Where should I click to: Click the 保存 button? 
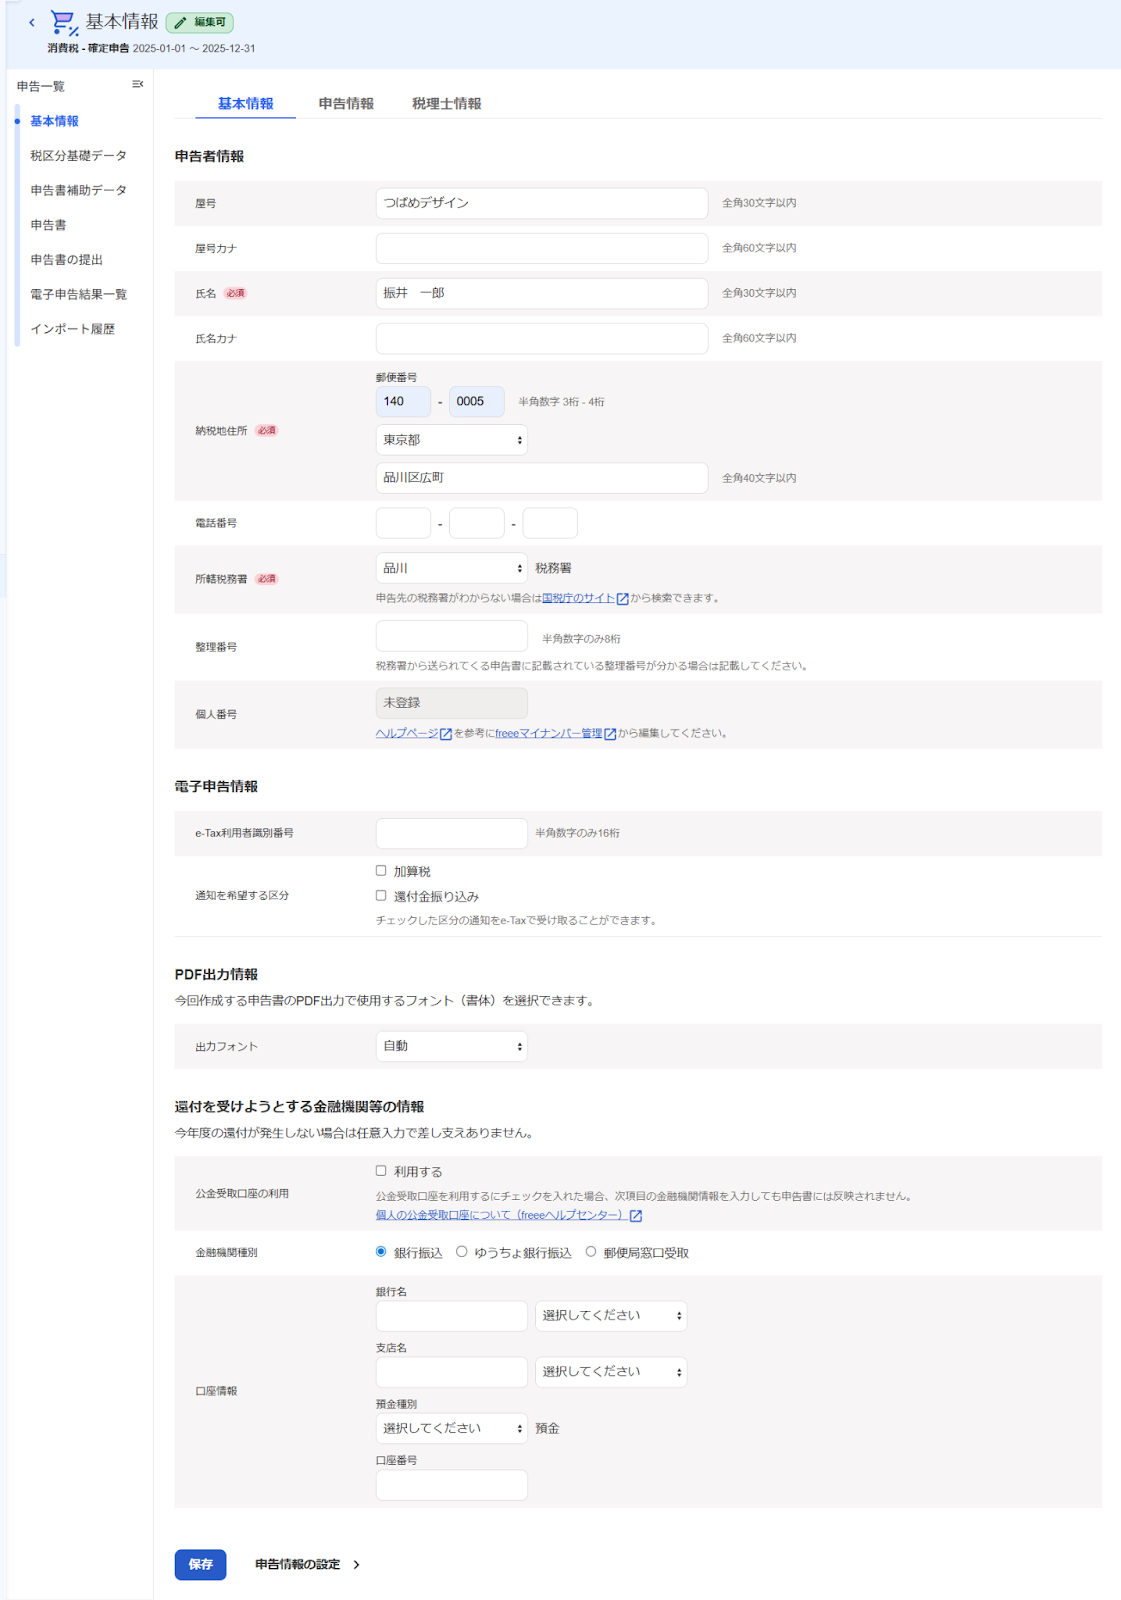(x=201, y=1565)
